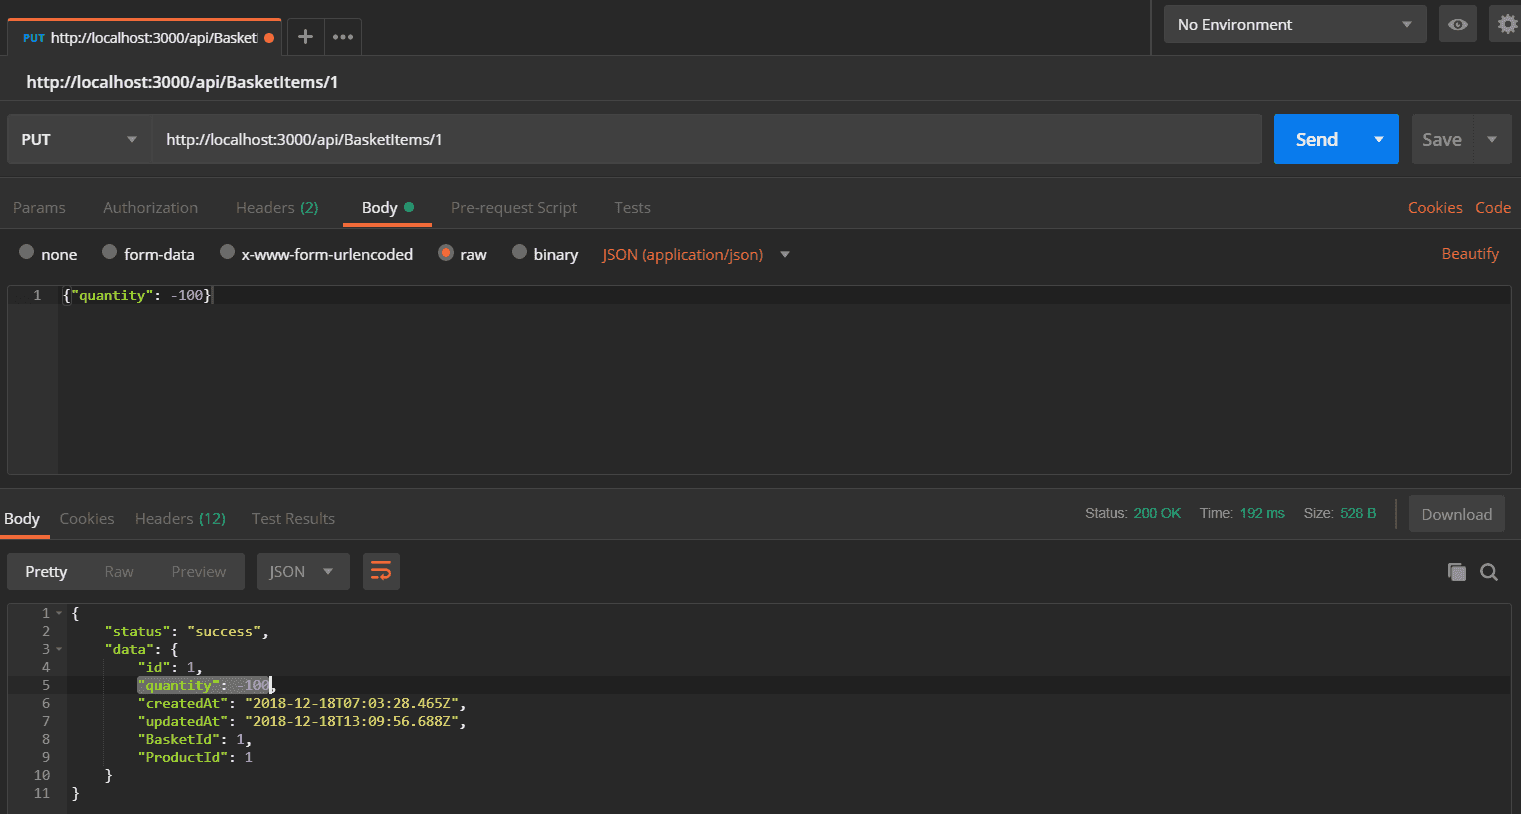Open manage environments gear icon
The width and height of the screenshot is (1521, 814).
(1507, 24)
